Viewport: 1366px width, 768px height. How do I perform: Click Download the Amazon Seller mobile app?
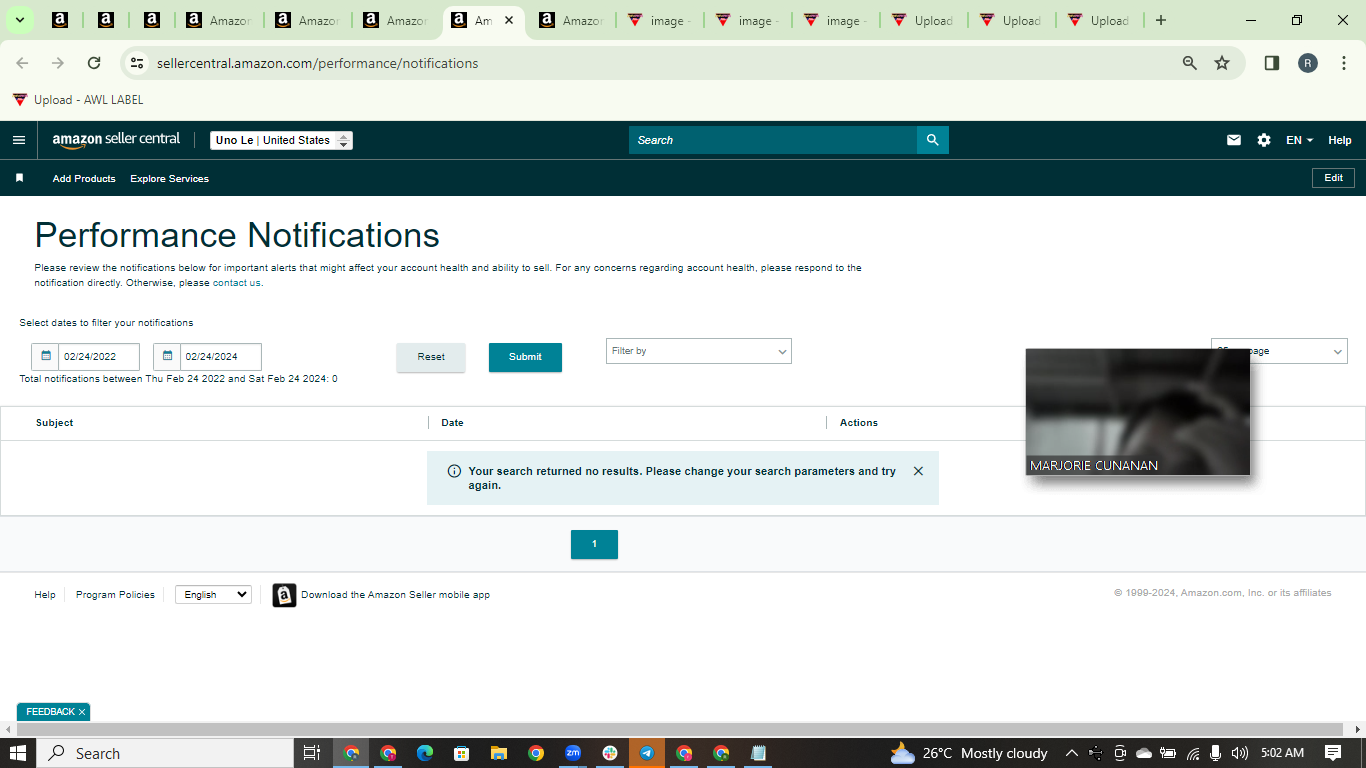(x=395, y=594)
